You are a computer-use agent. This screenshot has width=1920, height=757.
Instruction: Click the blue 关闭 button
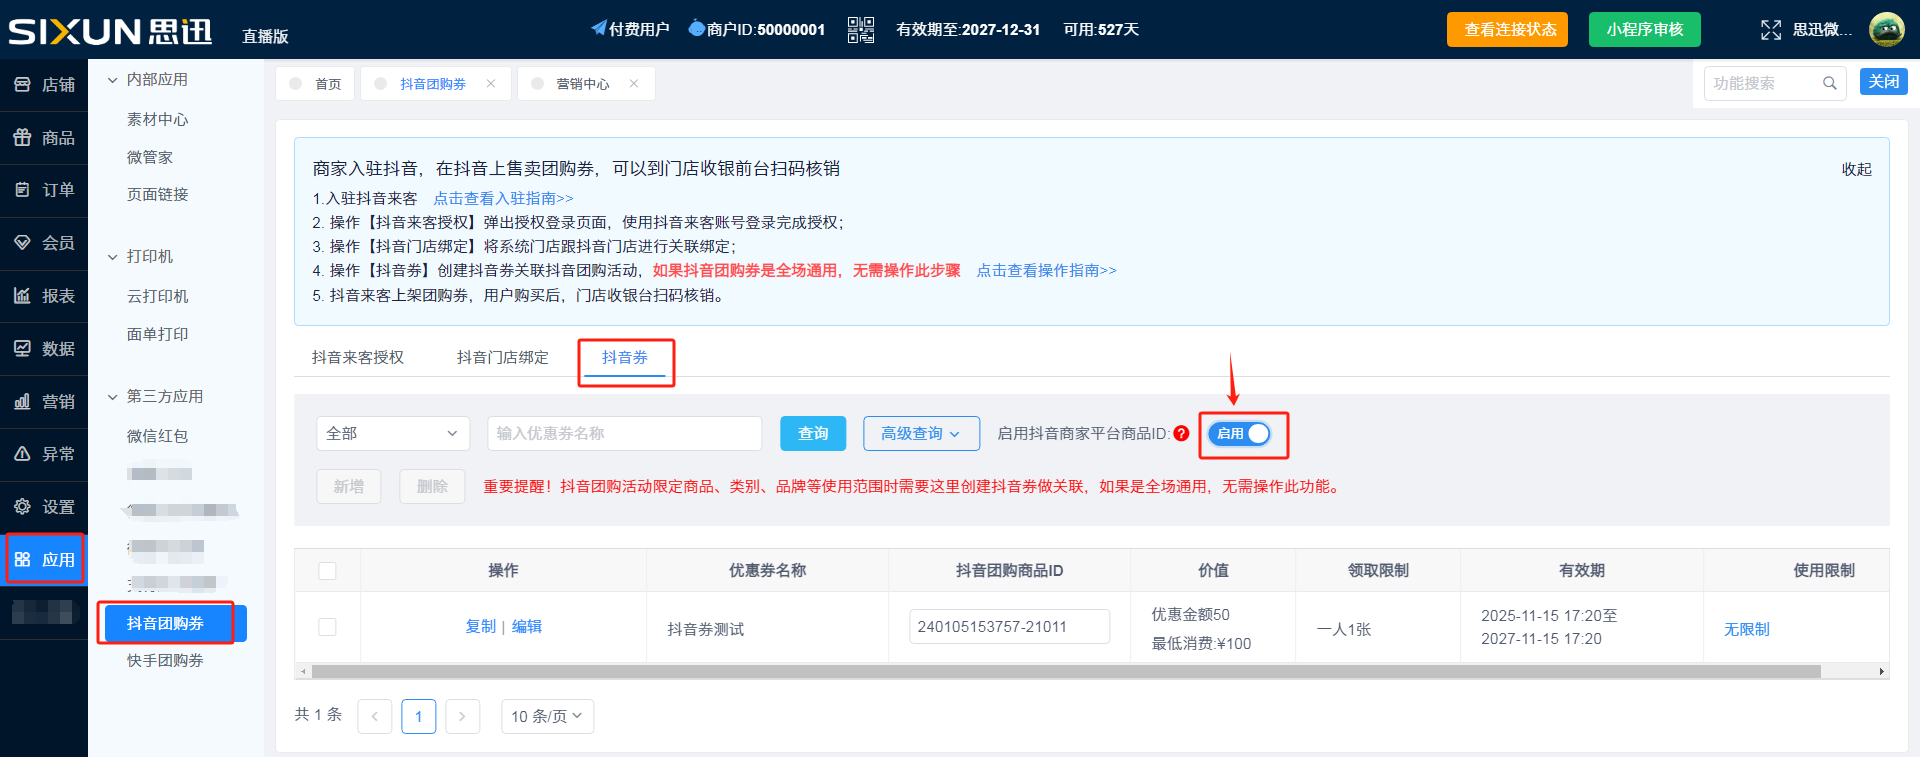coord(1884,82)
